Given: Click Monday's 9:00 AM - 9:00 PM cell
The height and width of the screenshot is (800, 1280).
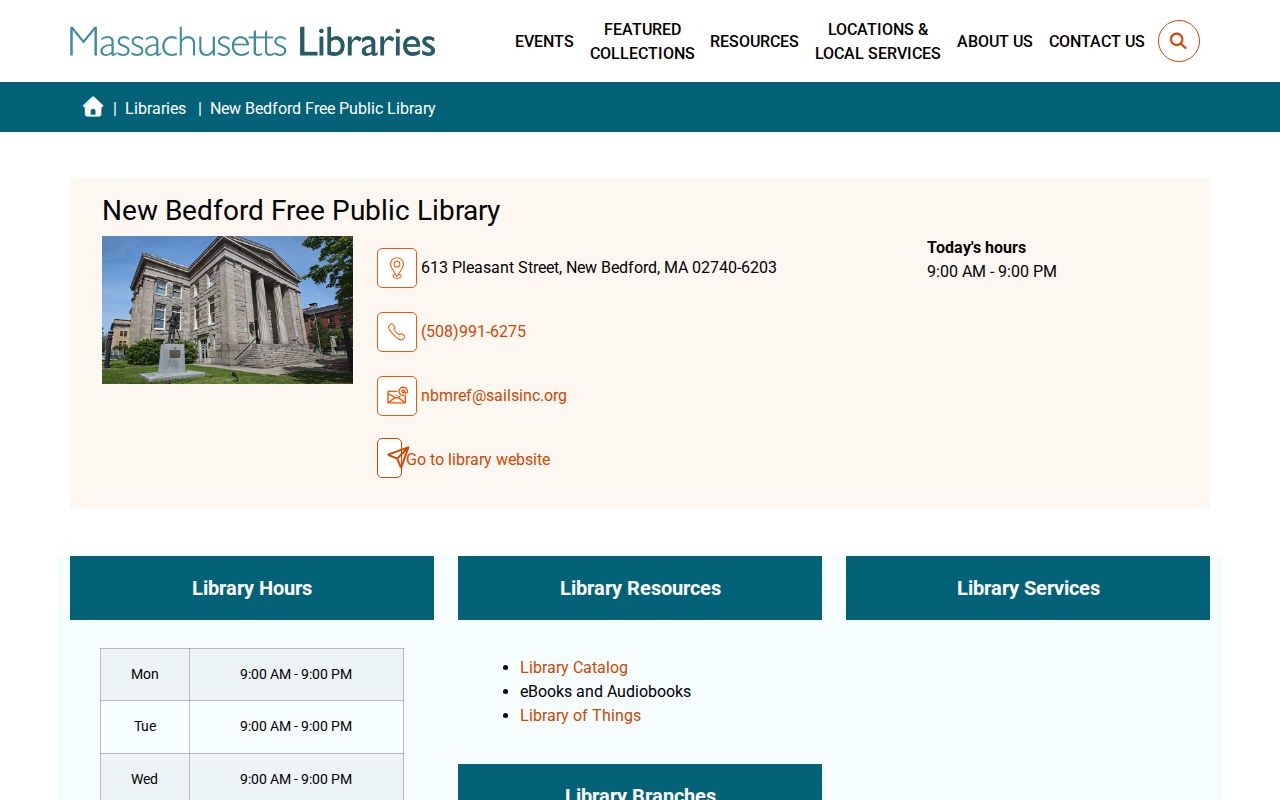Looking at the screenshot, I should click(296, 674).
